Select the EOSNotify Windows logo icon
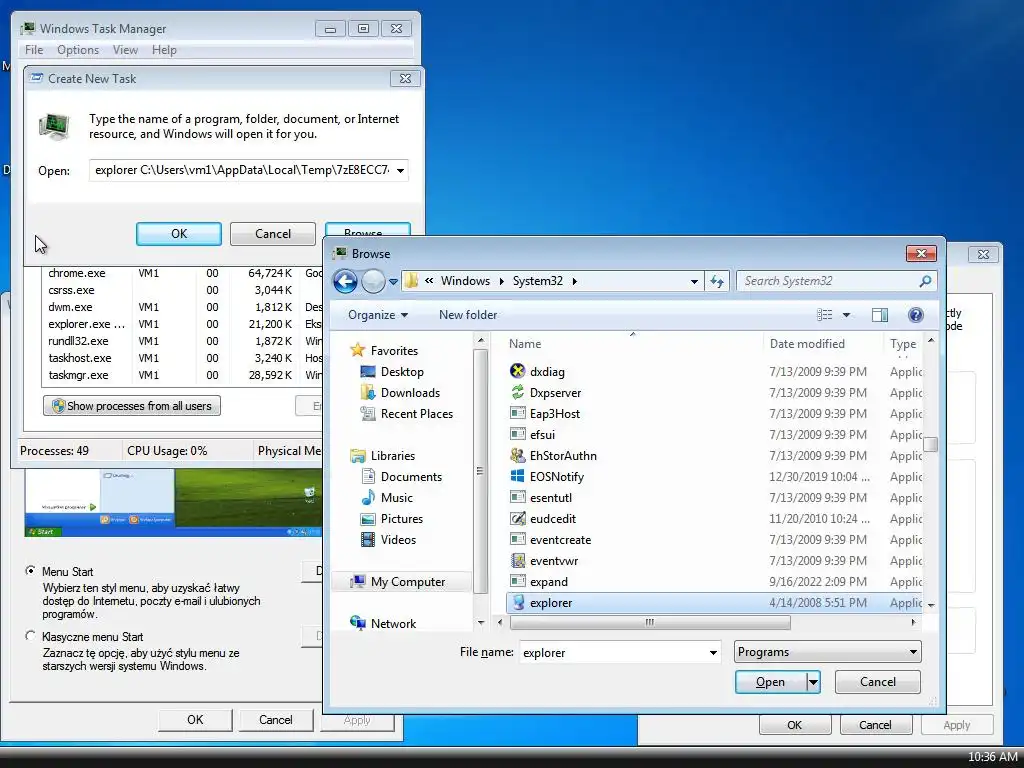 [517, 476]
